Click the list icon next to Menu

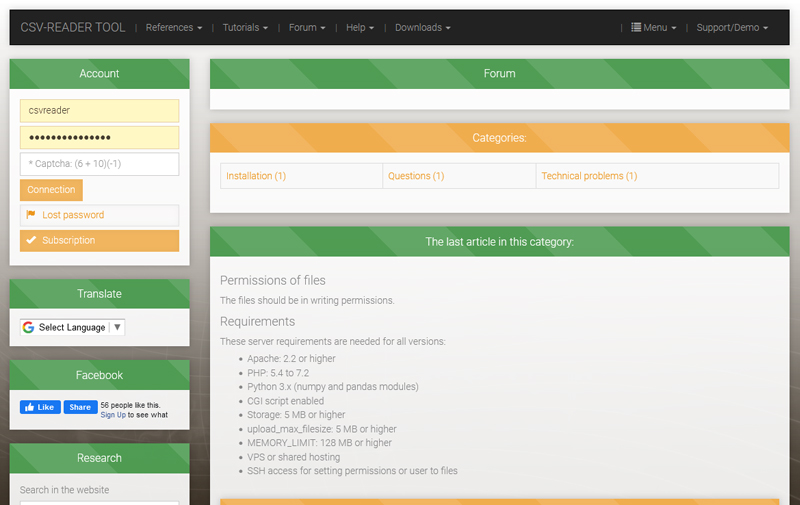pyautogui.click(x=636, y=28)
